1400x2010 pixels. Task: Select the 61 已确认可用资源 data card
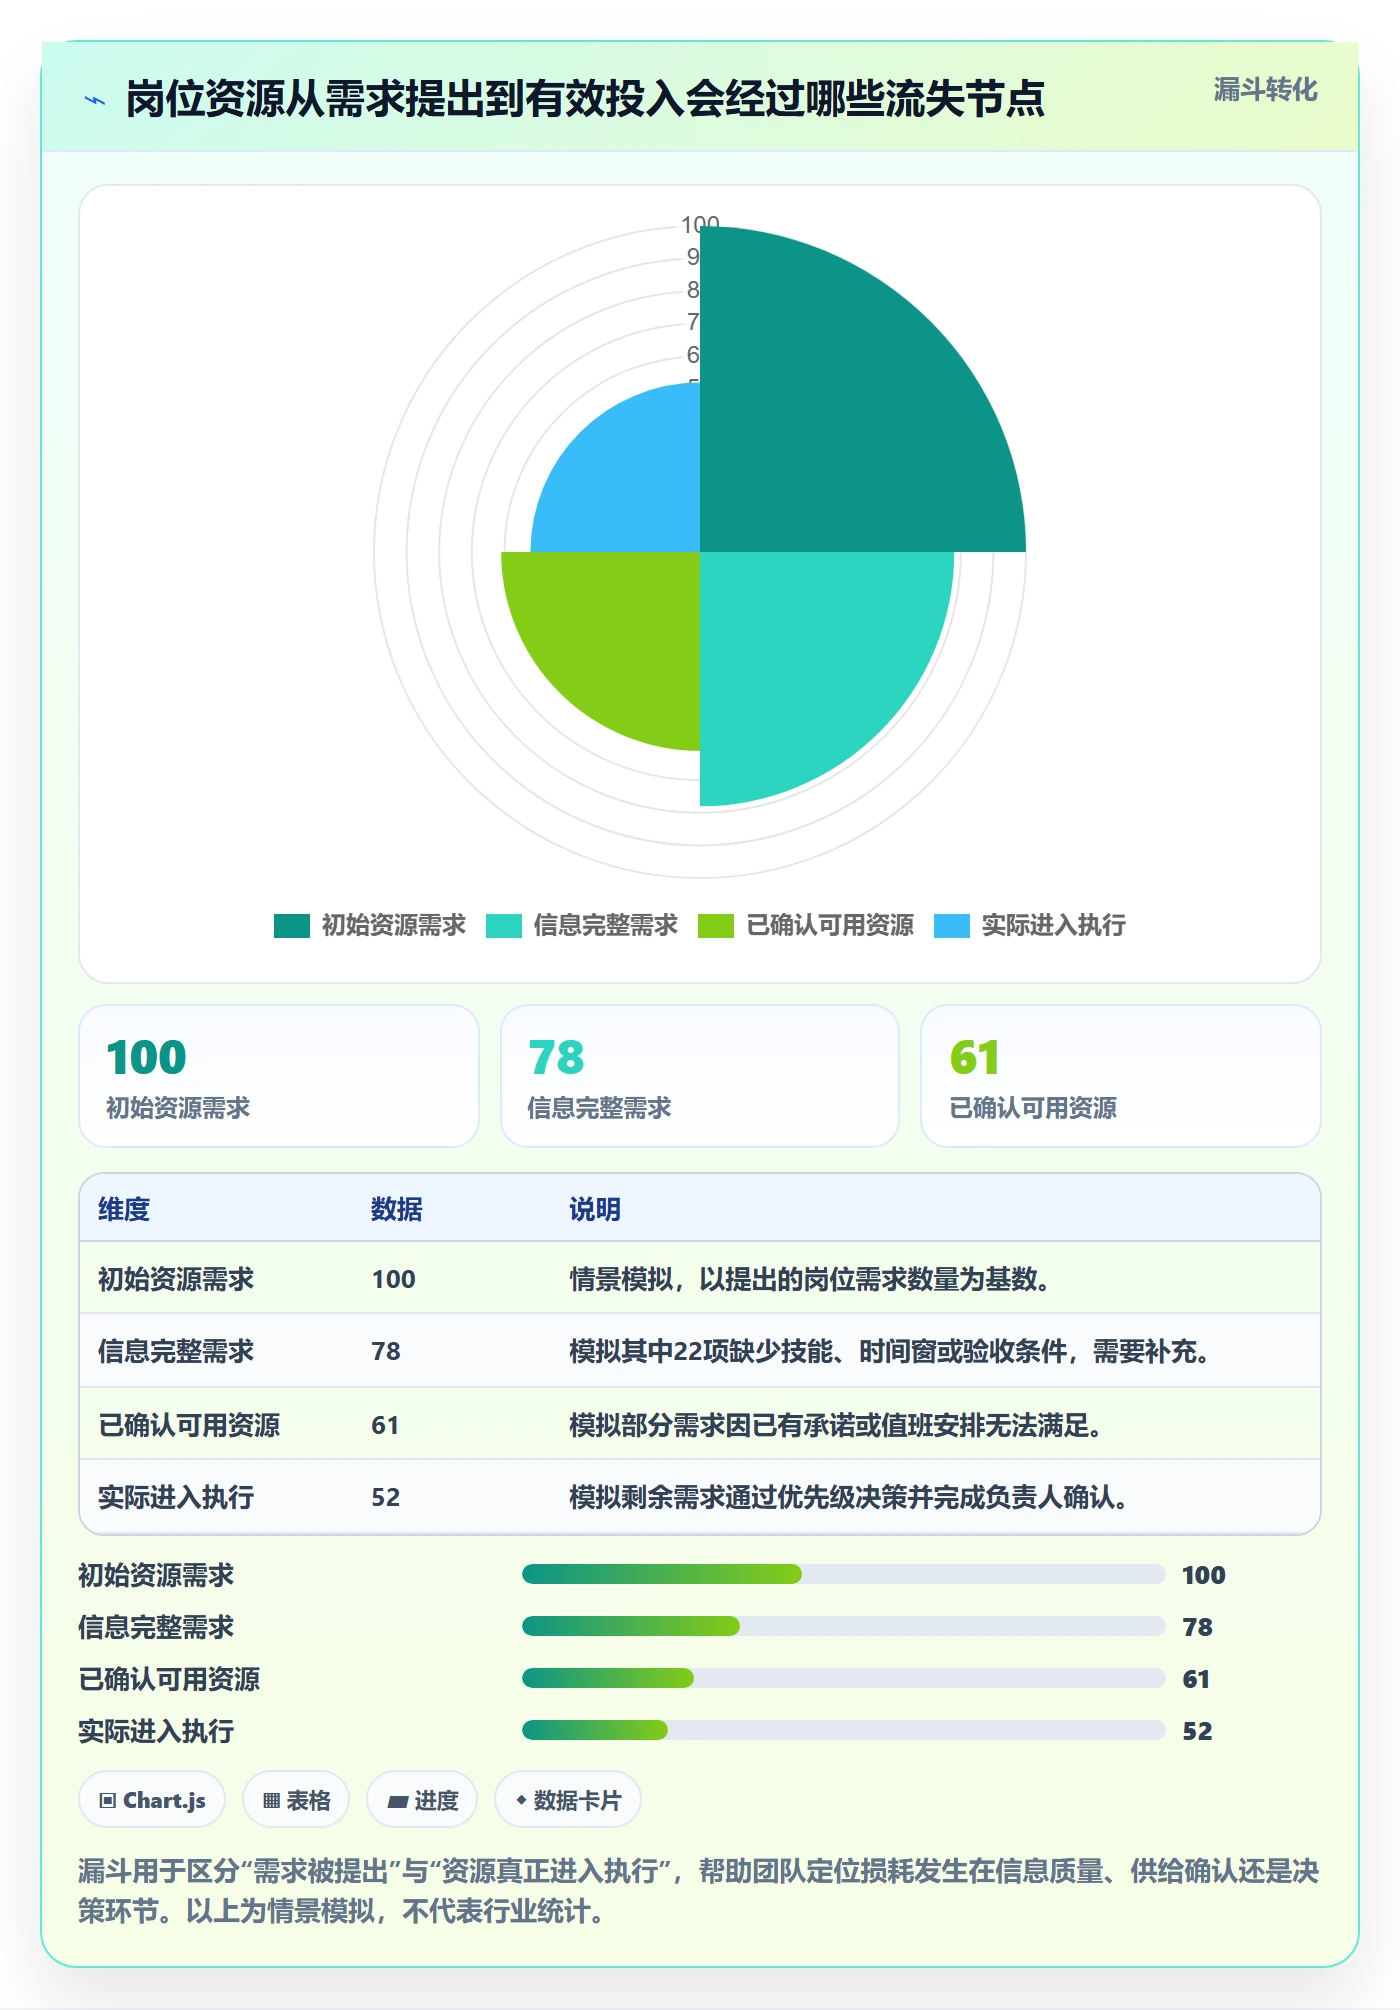pyautogui.click(x=1121, y=1076)
